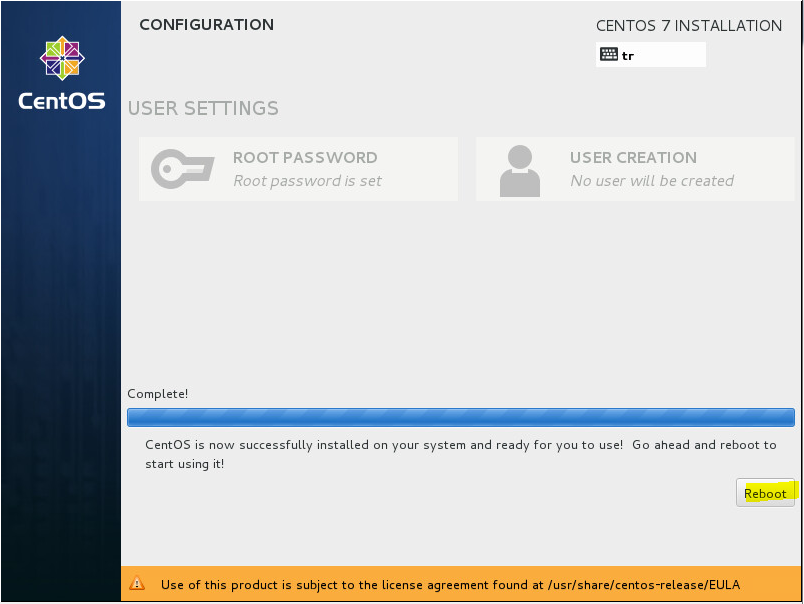Image resolution: width=804 pixels, height=604 pixels.
Task: Click the orange EULA license notice bar
Action: point(460,583)
